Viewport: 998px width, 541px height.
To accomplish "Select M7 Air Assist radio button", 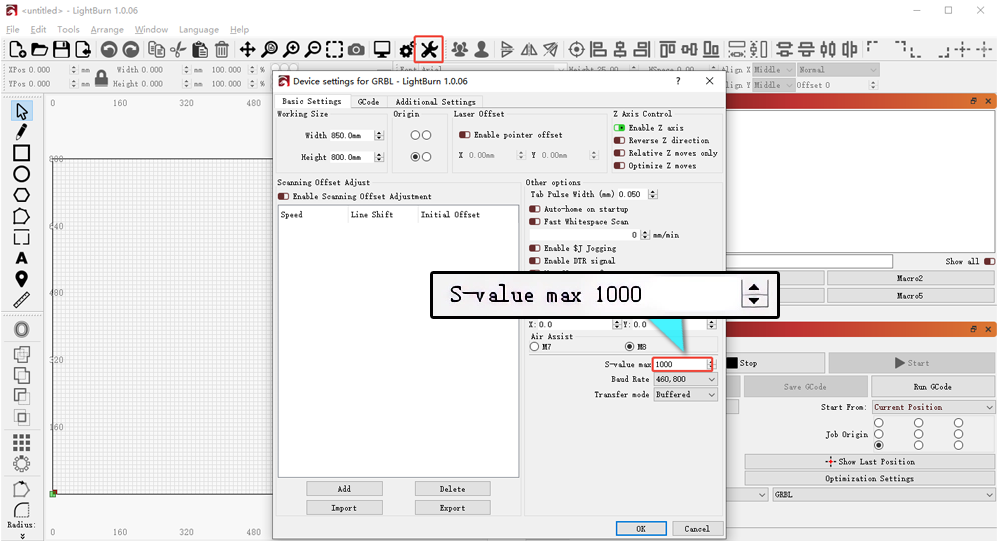I will [x=535, y=347].
